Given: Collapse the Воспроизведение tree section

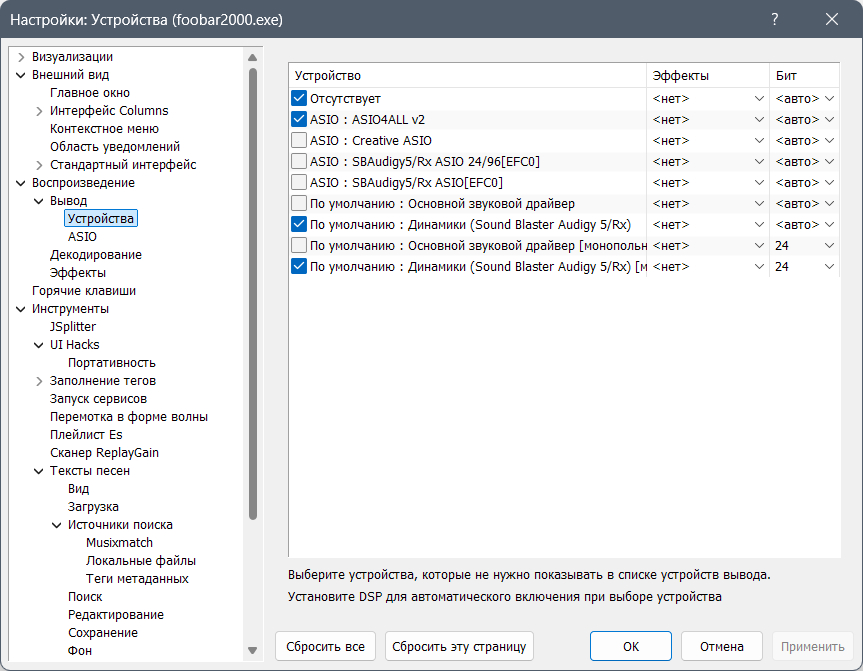Looking at the screenshot, I should click(x=21, y=183).
